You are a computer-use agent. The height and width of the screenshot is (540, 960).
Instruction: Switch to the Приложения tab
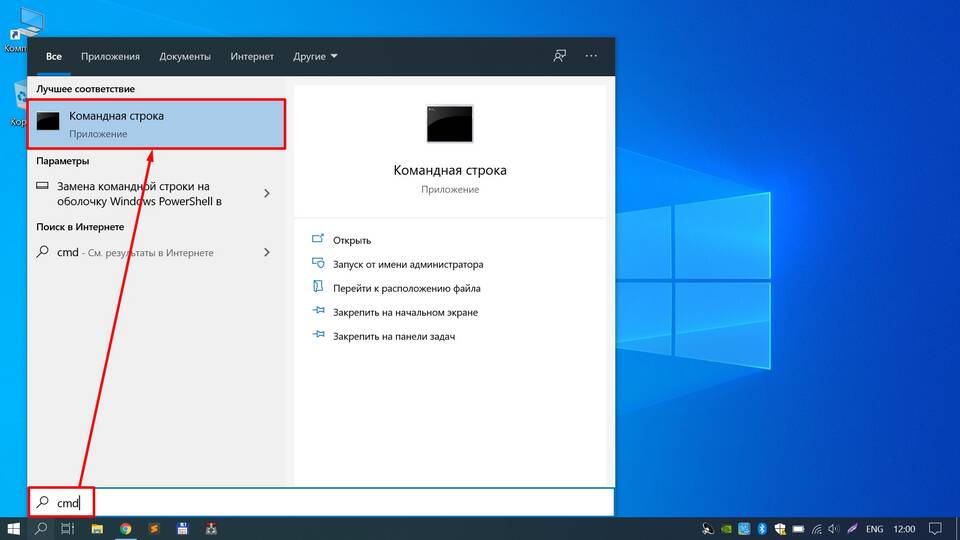pos(110,56)
